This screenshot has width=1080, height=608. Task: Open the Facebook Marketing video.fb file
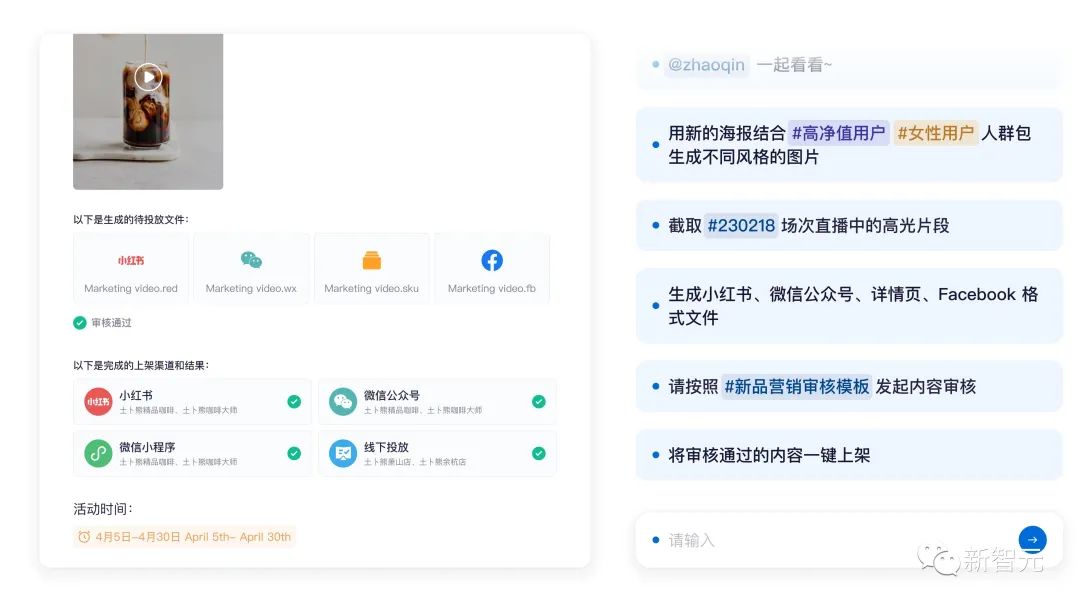point(492,269)
